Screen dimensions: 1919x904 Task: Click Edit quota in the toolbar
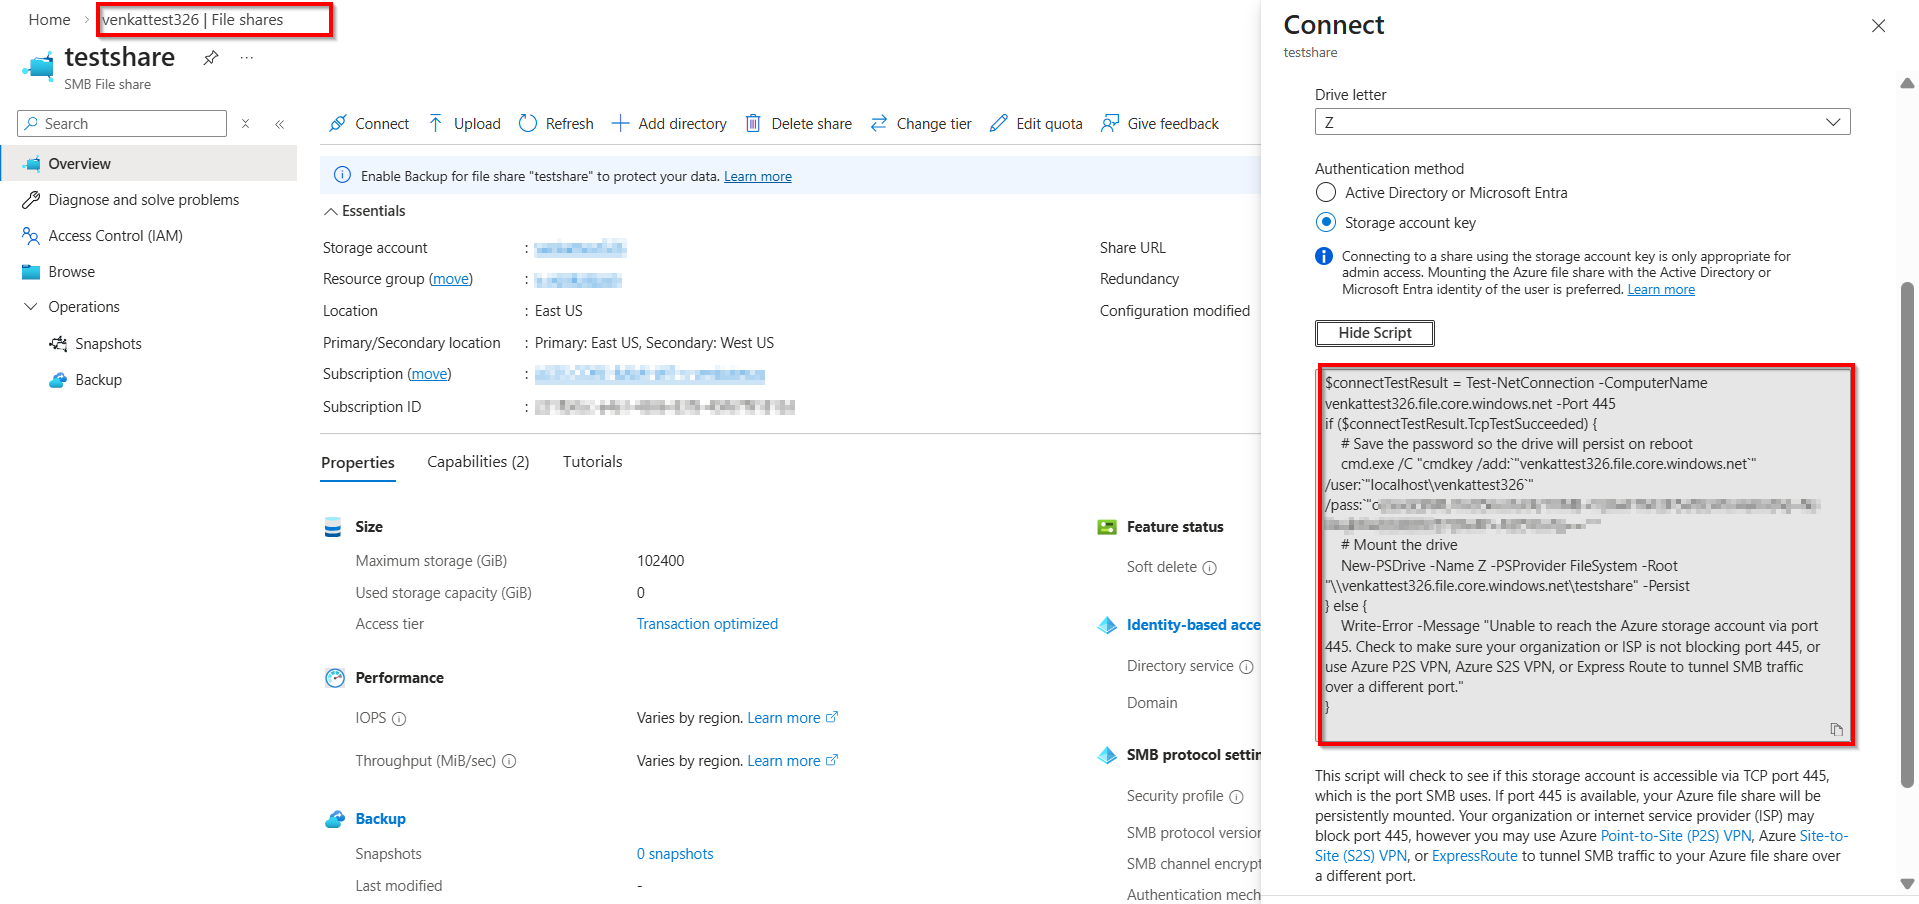tap(1036, 124)
